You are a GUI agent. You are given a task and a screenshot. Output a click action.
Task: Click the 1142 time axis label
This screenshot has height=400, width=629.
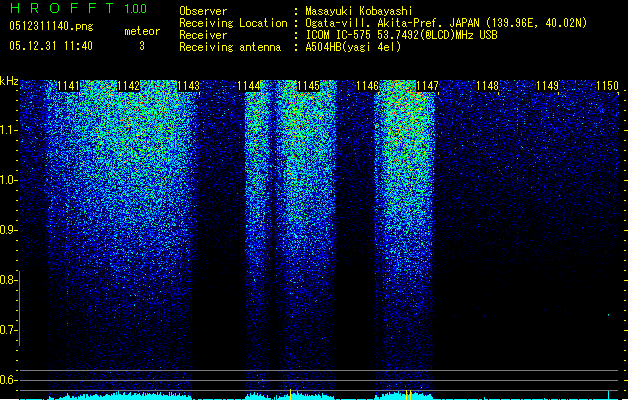coord(128,86)
